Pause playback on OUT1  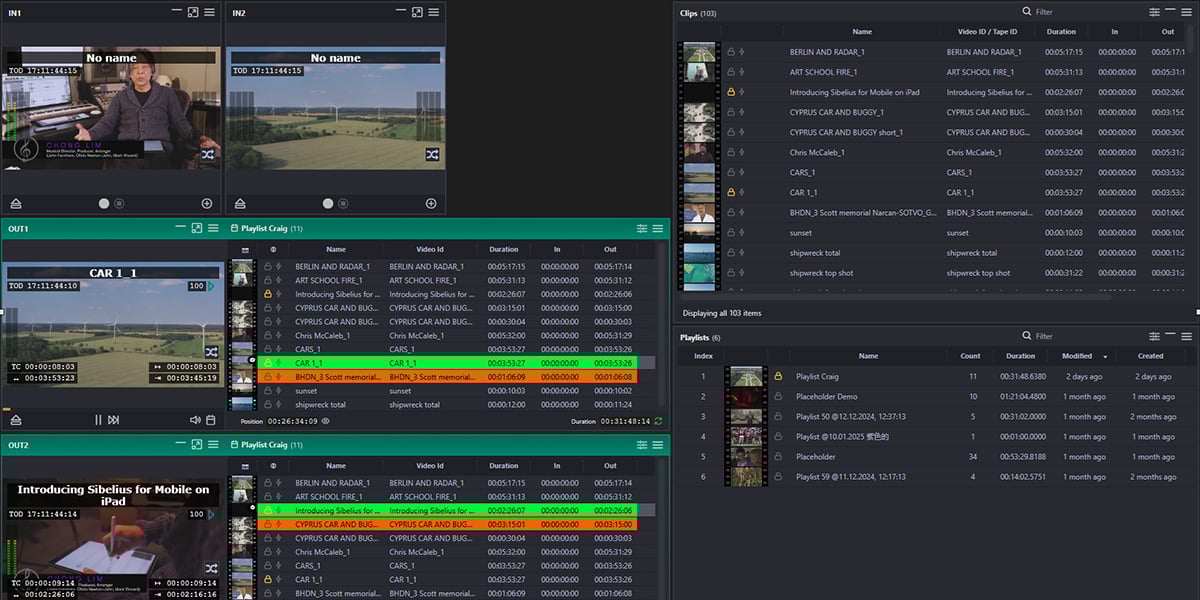(98, 420)
